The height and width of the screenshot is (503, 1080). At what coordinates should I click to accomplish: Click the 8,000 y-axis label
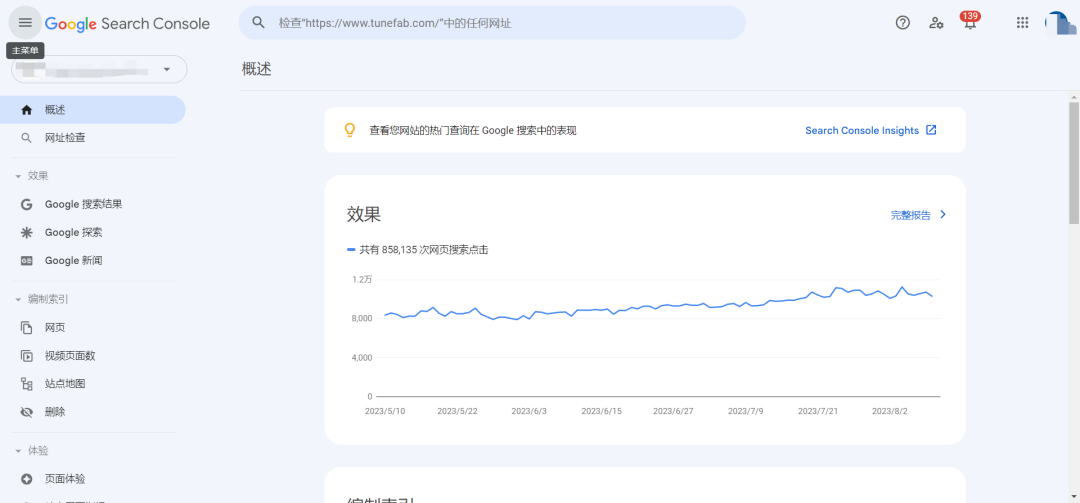[361, 318]
